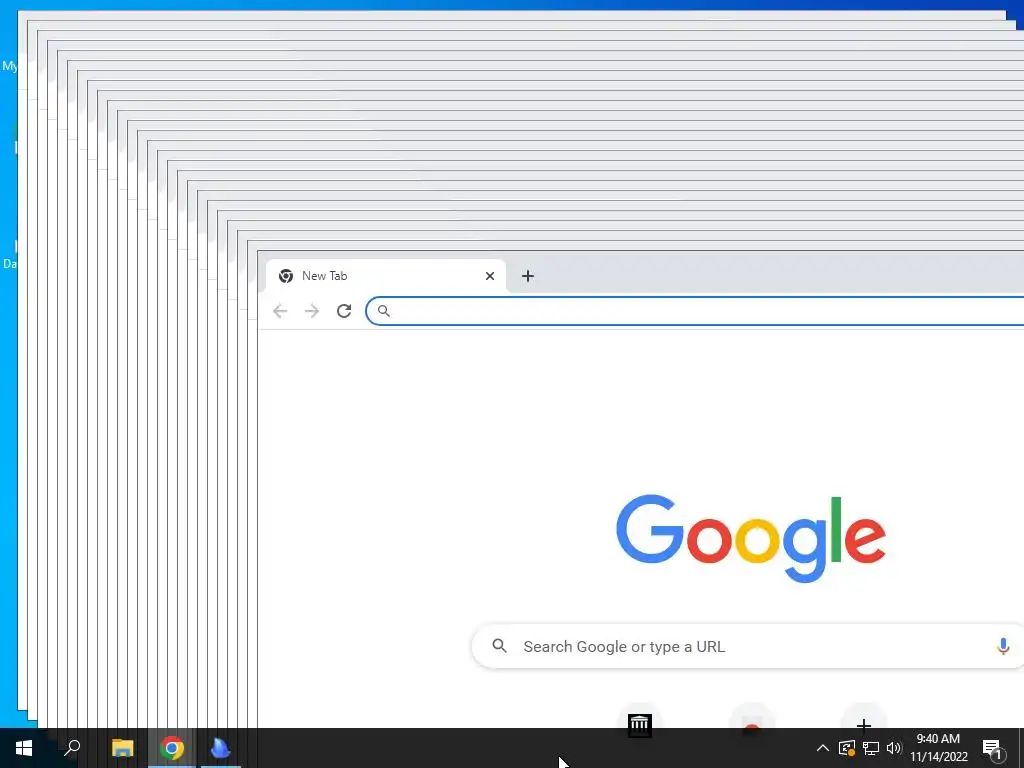Click the tray icon with orange dot
The image size is (1024, 768).
click(847, 748)
